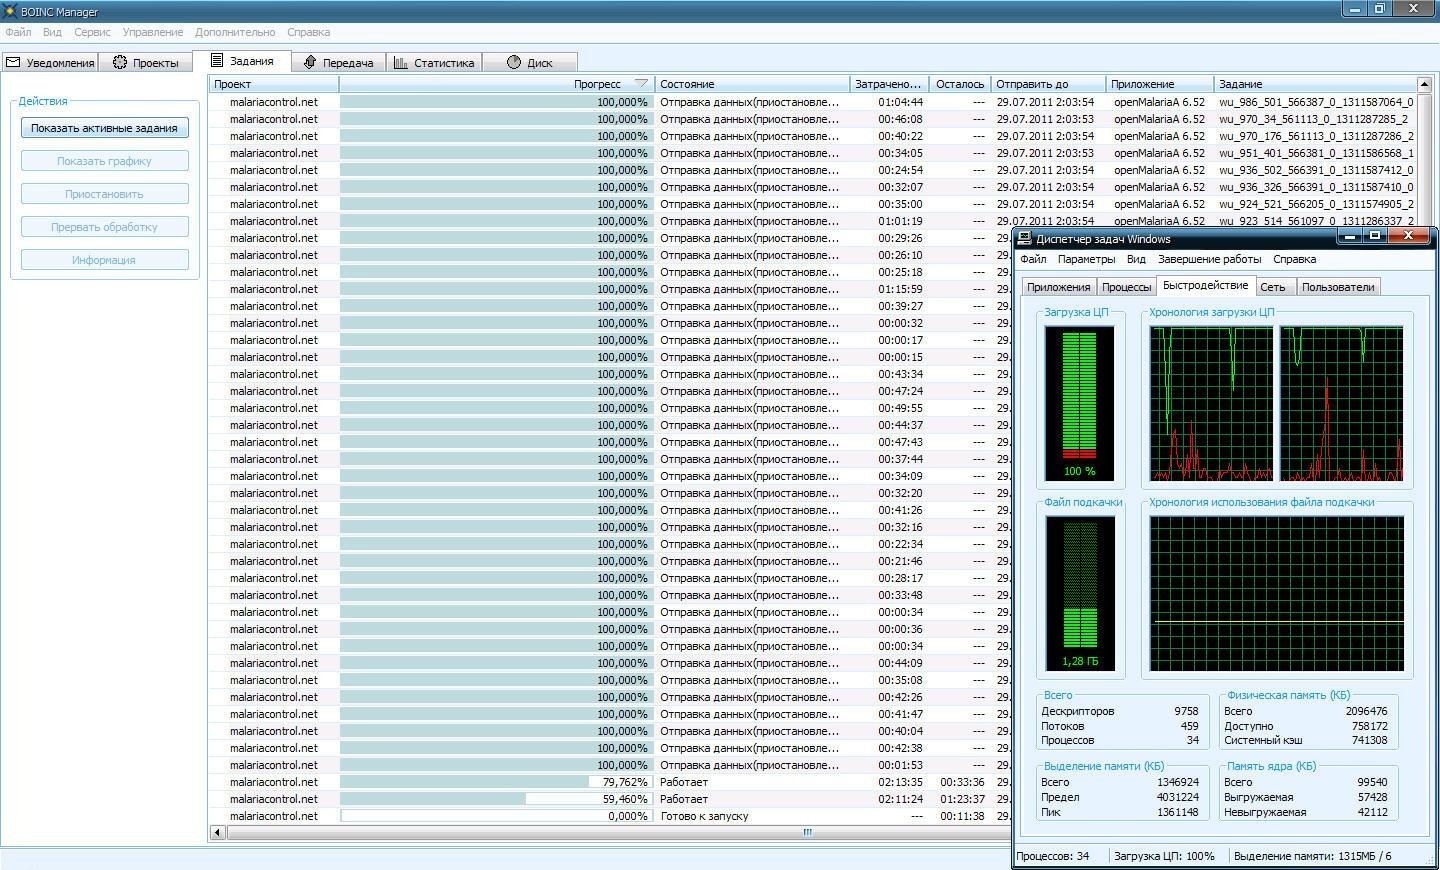
Task: Click the Notices envelope icon on the Уведомления tab
Action: click(x=13, y=62)
